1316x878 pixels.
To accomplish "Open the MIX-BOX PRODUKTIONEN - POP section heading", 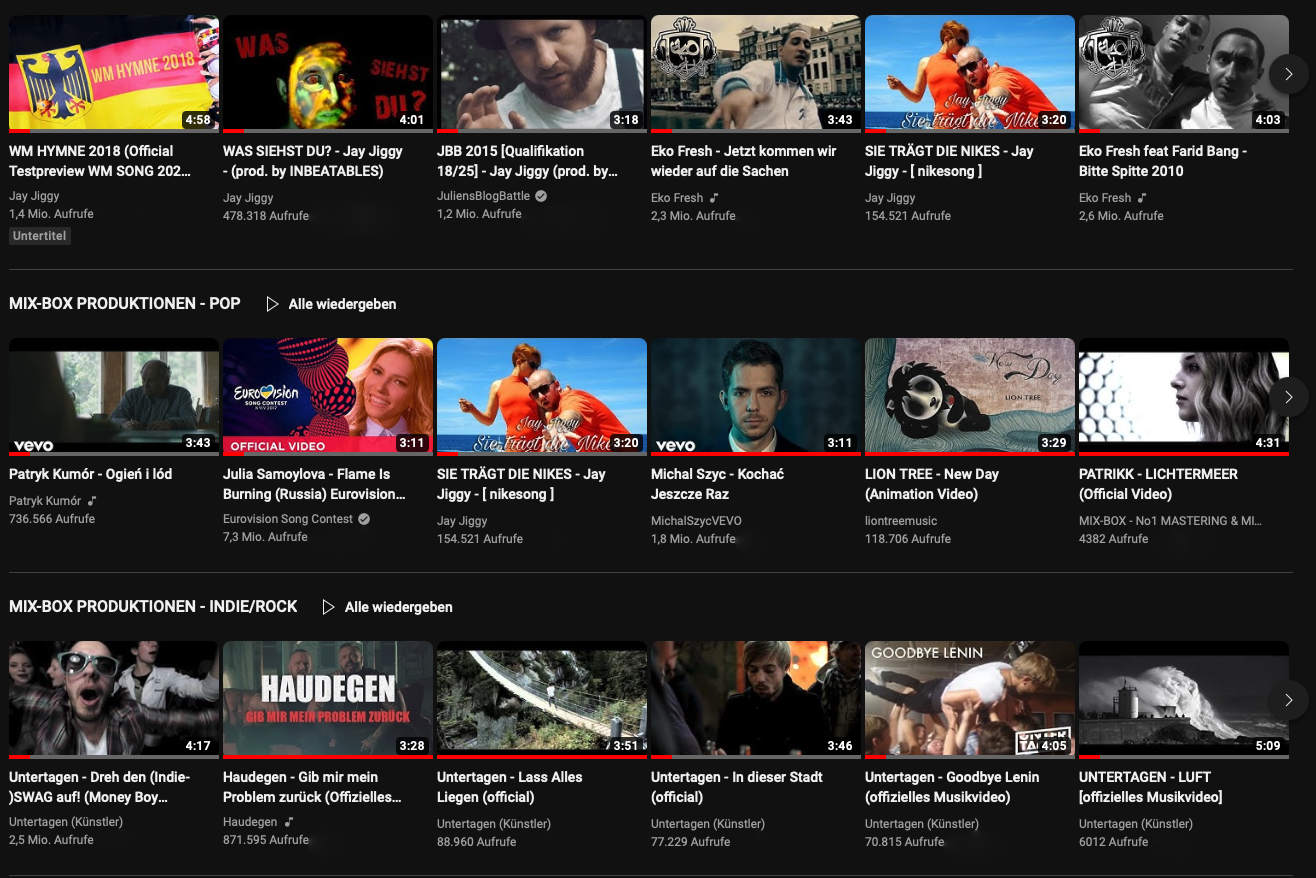I will pyautogui.click(x=125, y=303).
